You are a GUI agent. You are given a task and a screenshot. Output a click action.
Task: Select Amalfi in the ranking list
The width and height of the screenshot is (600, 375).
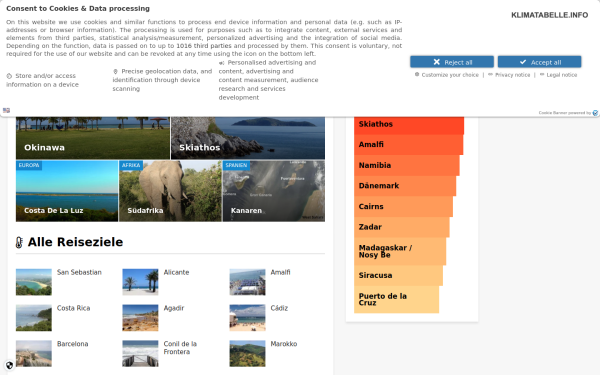408,145
